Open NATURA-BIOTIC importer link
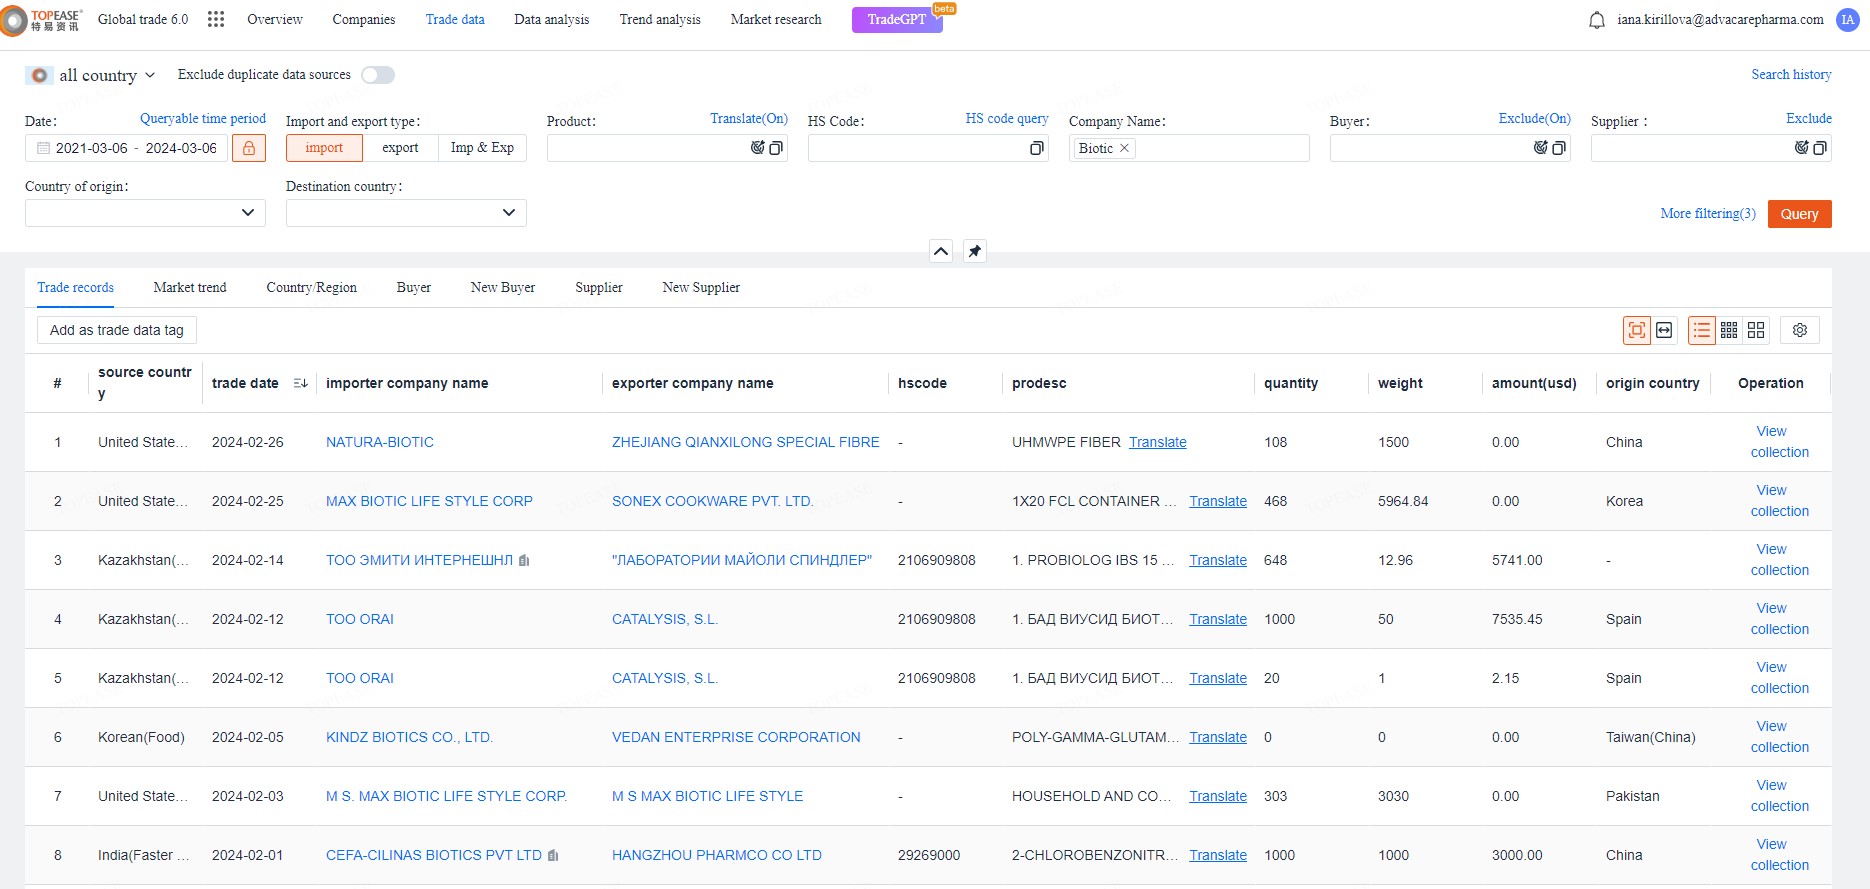 click(x=380, y=442)
